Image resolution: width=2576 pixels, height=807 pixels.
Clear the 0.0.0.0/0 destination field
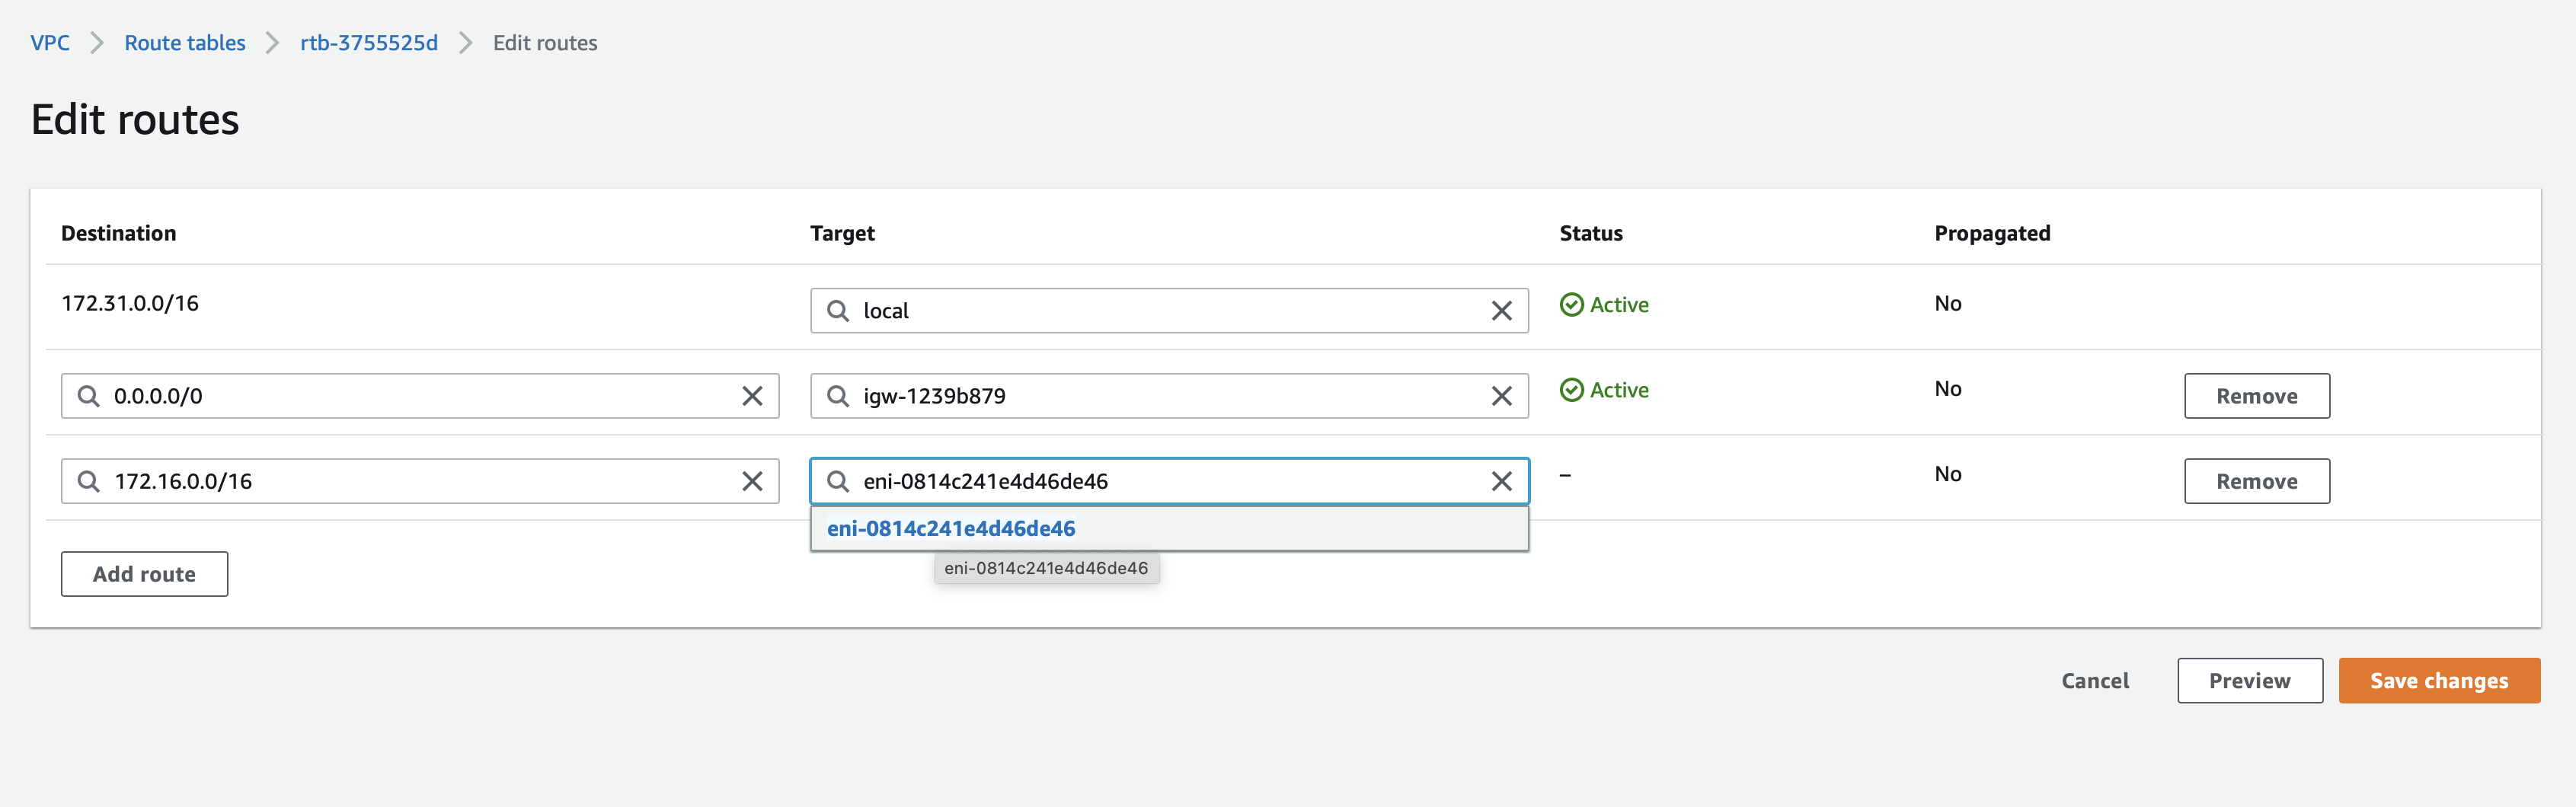(752, 396)
